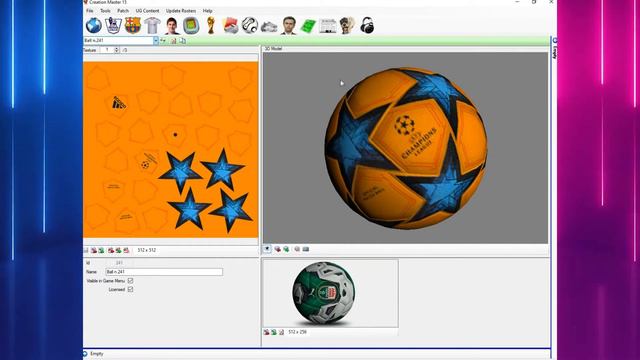Click the green export icon under ball preview
The height and width of the screenshot is (360, 640).
tap(273, 332)
